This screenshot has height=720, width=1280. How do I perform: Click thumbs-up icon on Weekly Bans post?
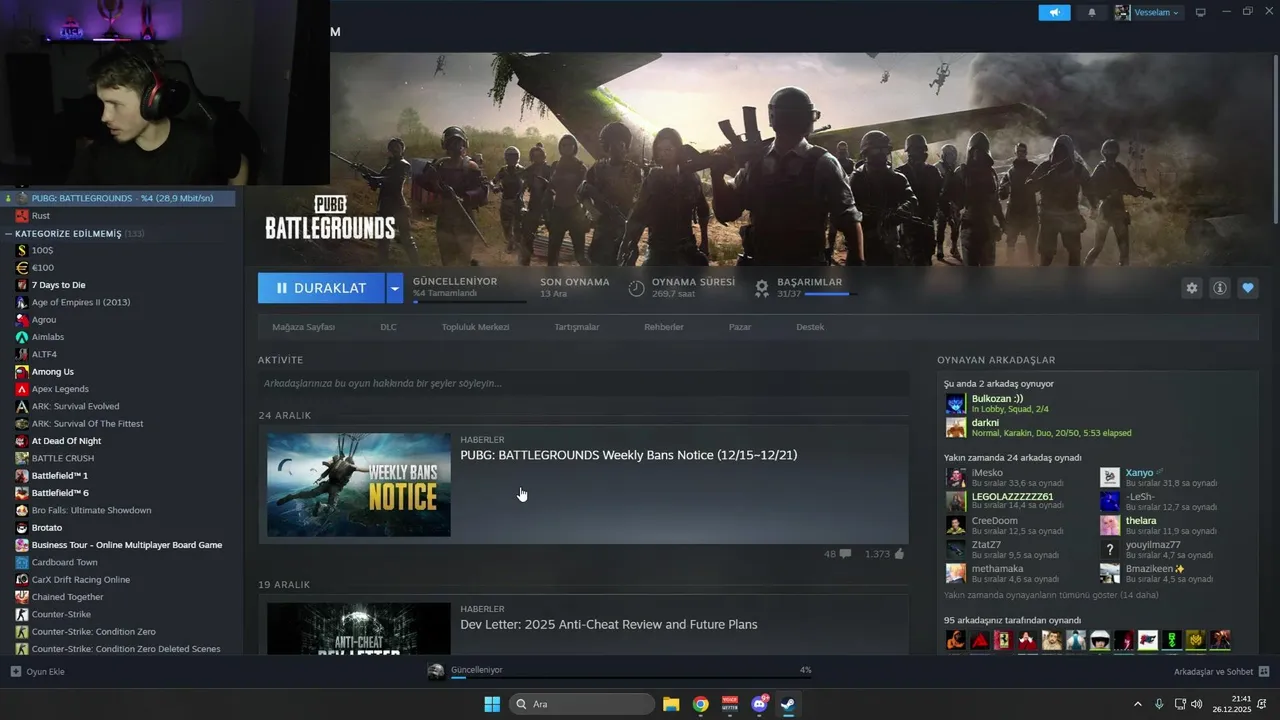(899, 553)
